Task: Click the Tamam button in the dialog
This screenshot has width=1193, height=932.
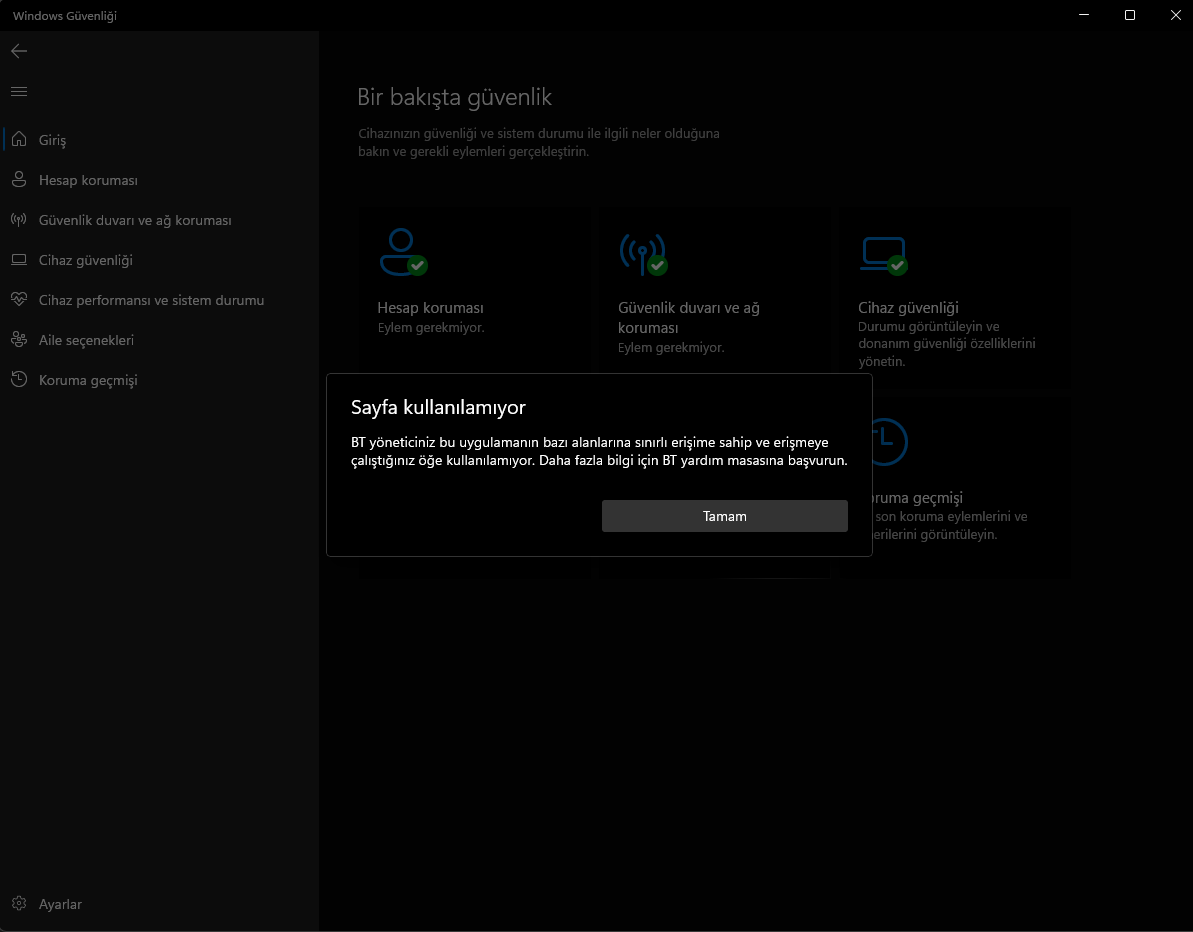Action: (724, 516)
